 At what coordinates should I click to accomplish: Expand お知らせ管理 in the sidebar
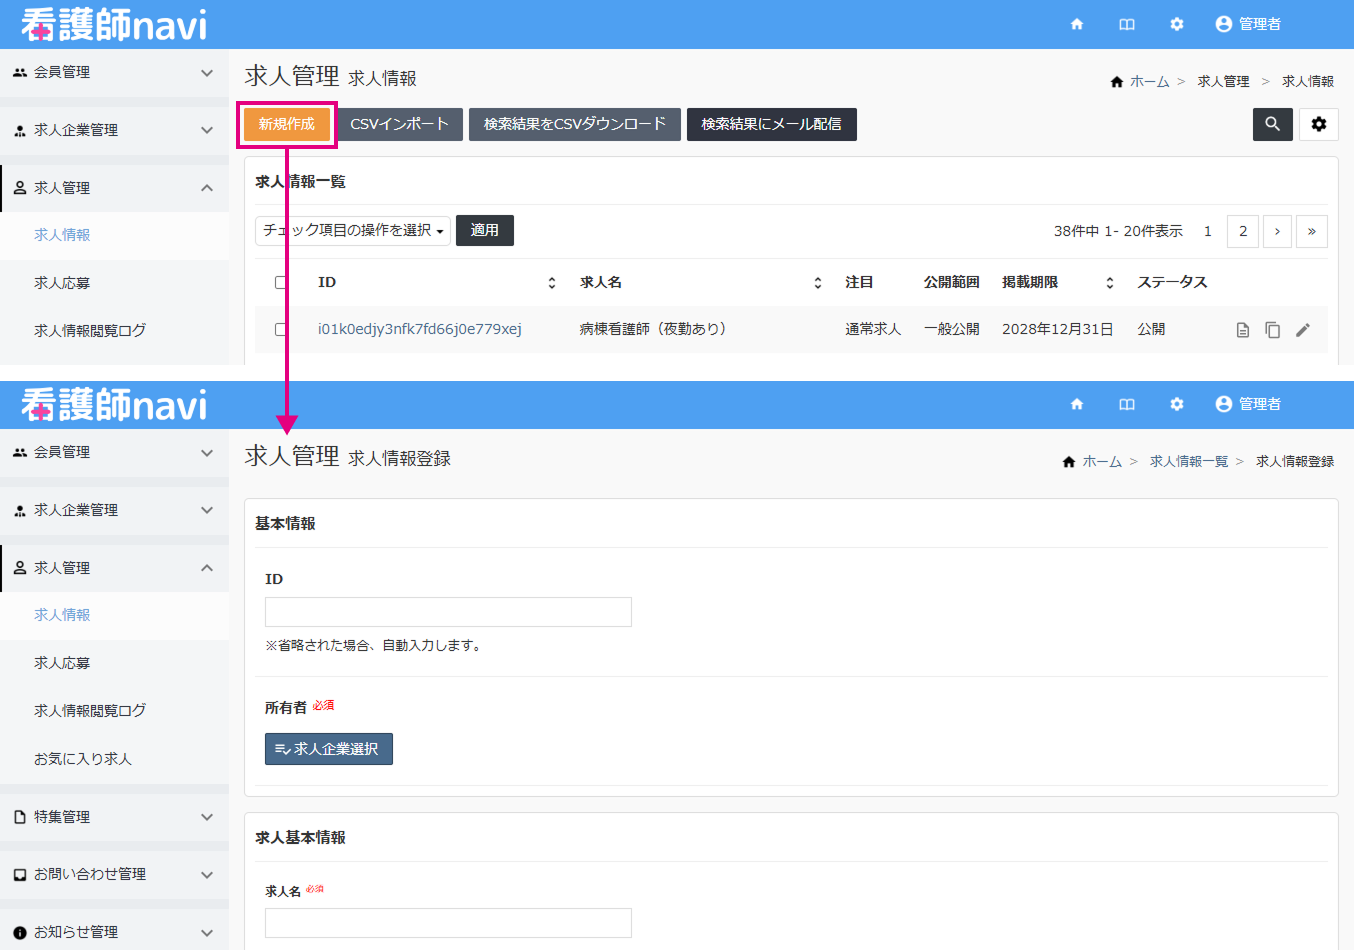(114, 932)
